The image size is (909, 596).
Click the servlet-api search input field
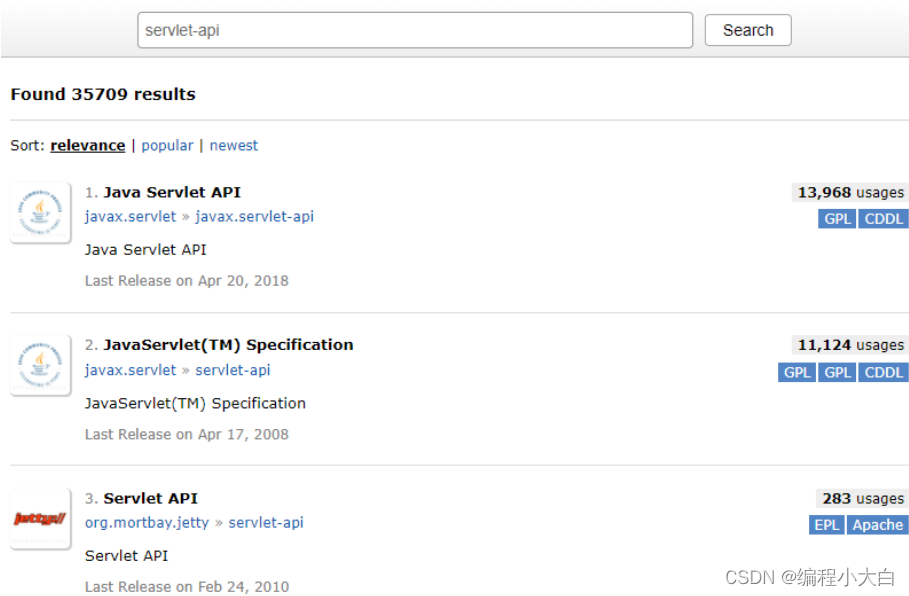[x=415, y=30]
